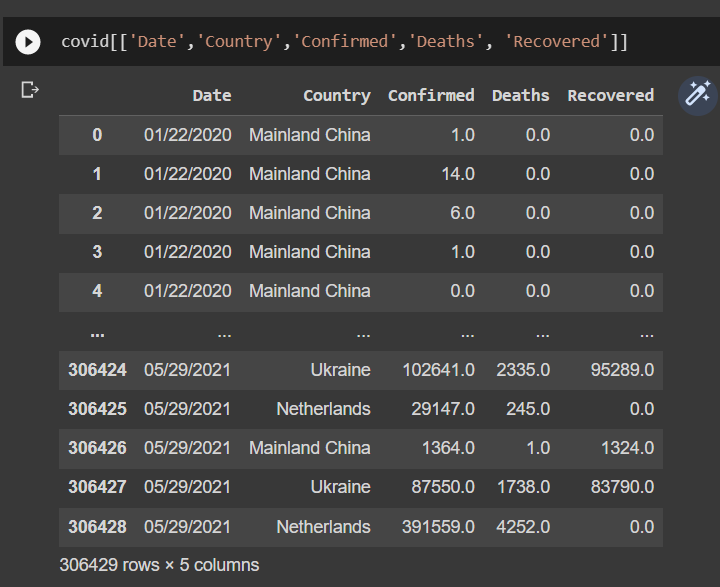Click Recovered value 83790.0
Screen dimensions: 720x587
pos(622,487)
